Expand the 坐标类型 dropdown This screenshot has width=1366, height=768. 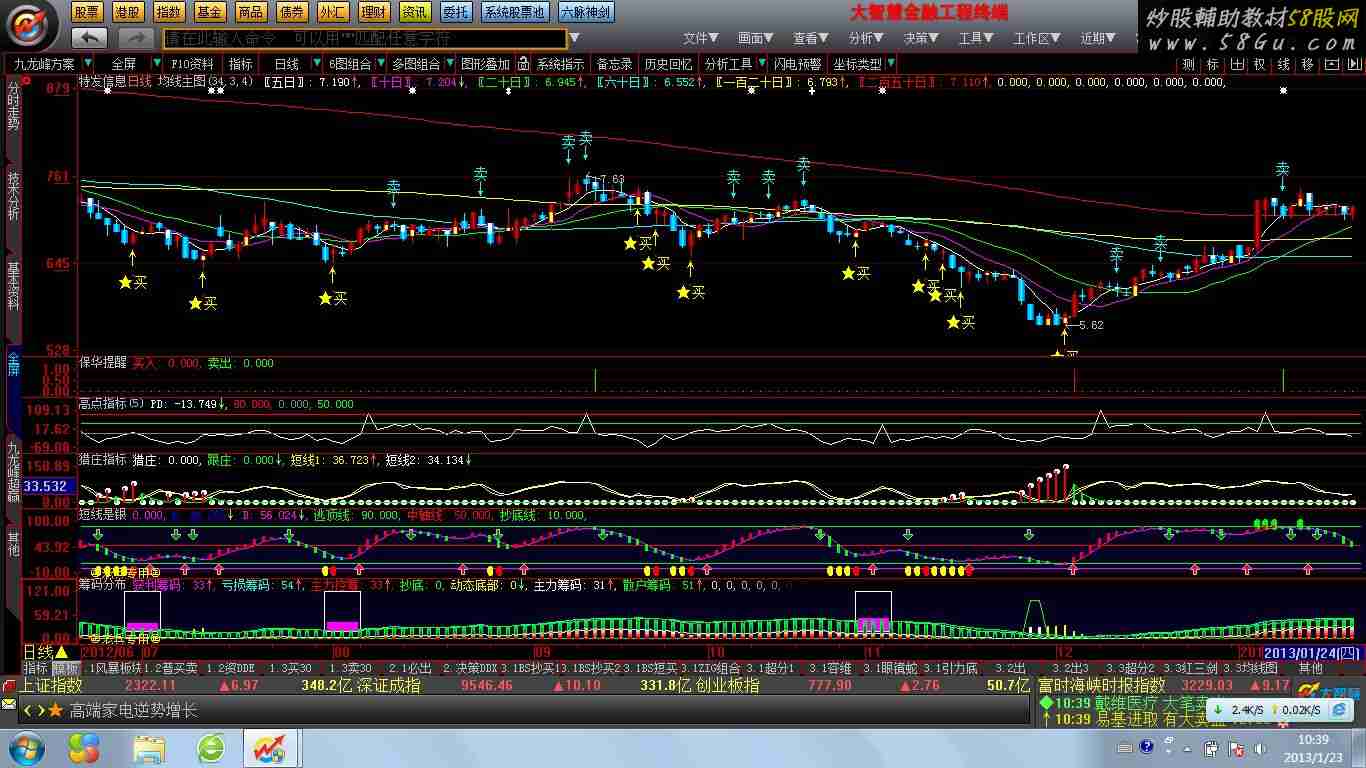[x=891, y=64]
